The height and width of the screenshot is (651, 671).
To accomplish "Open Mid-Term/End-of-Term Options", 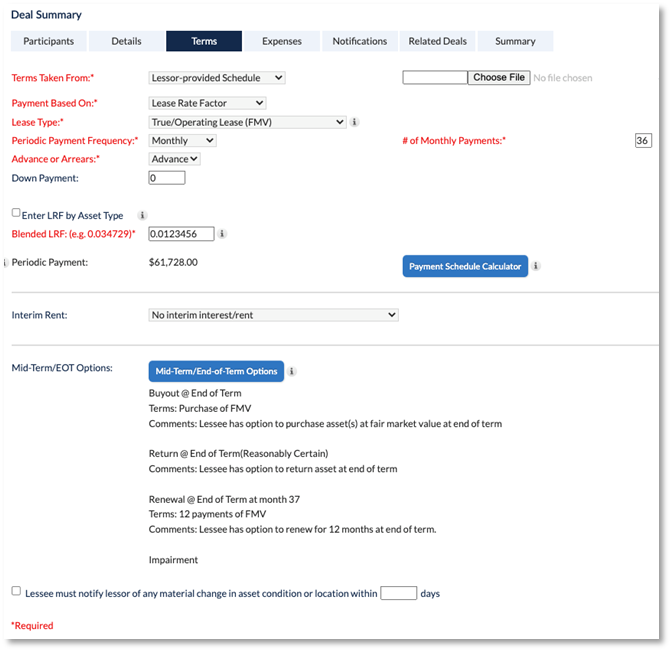I will (216, 371).
